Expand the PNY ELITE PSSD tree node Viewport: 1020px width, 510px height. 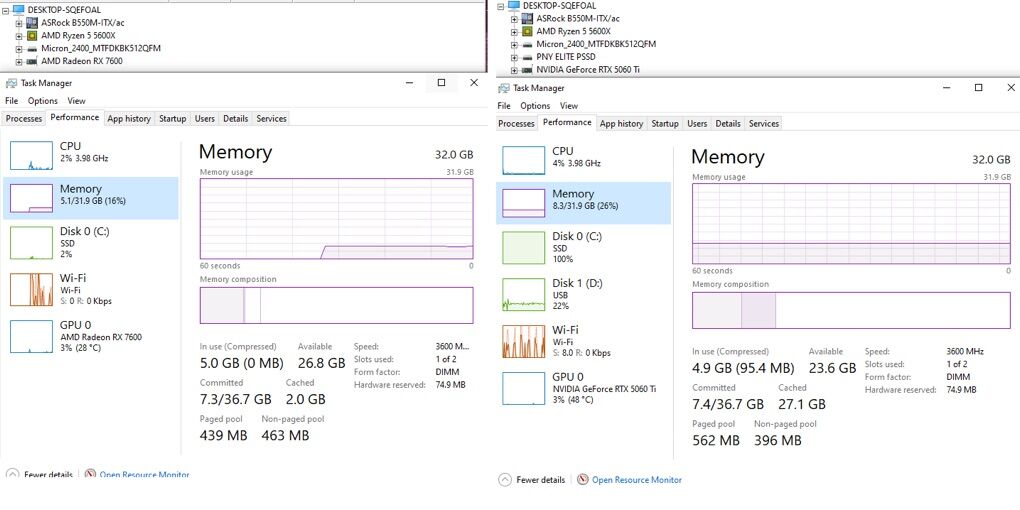tap(514, 57)
